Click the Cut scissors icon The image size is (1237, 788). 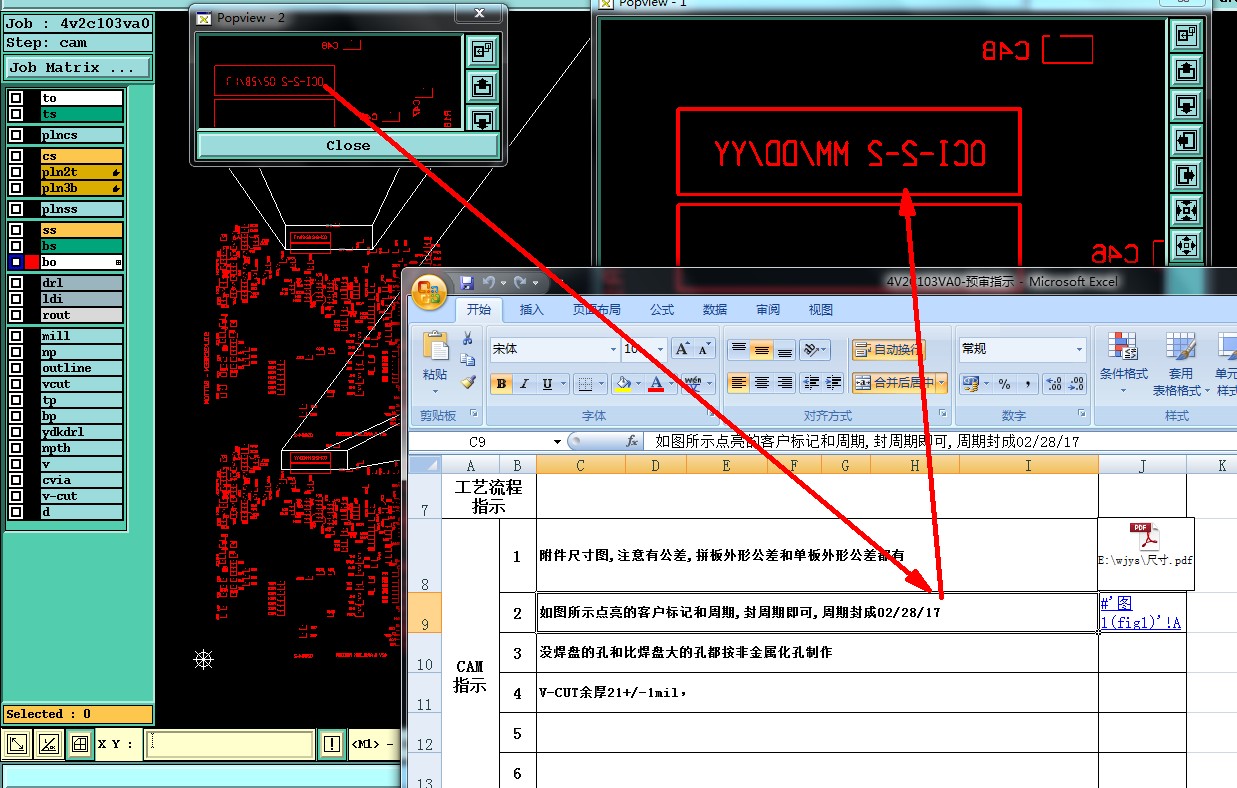pyautogui.click(x=467, y=339)
